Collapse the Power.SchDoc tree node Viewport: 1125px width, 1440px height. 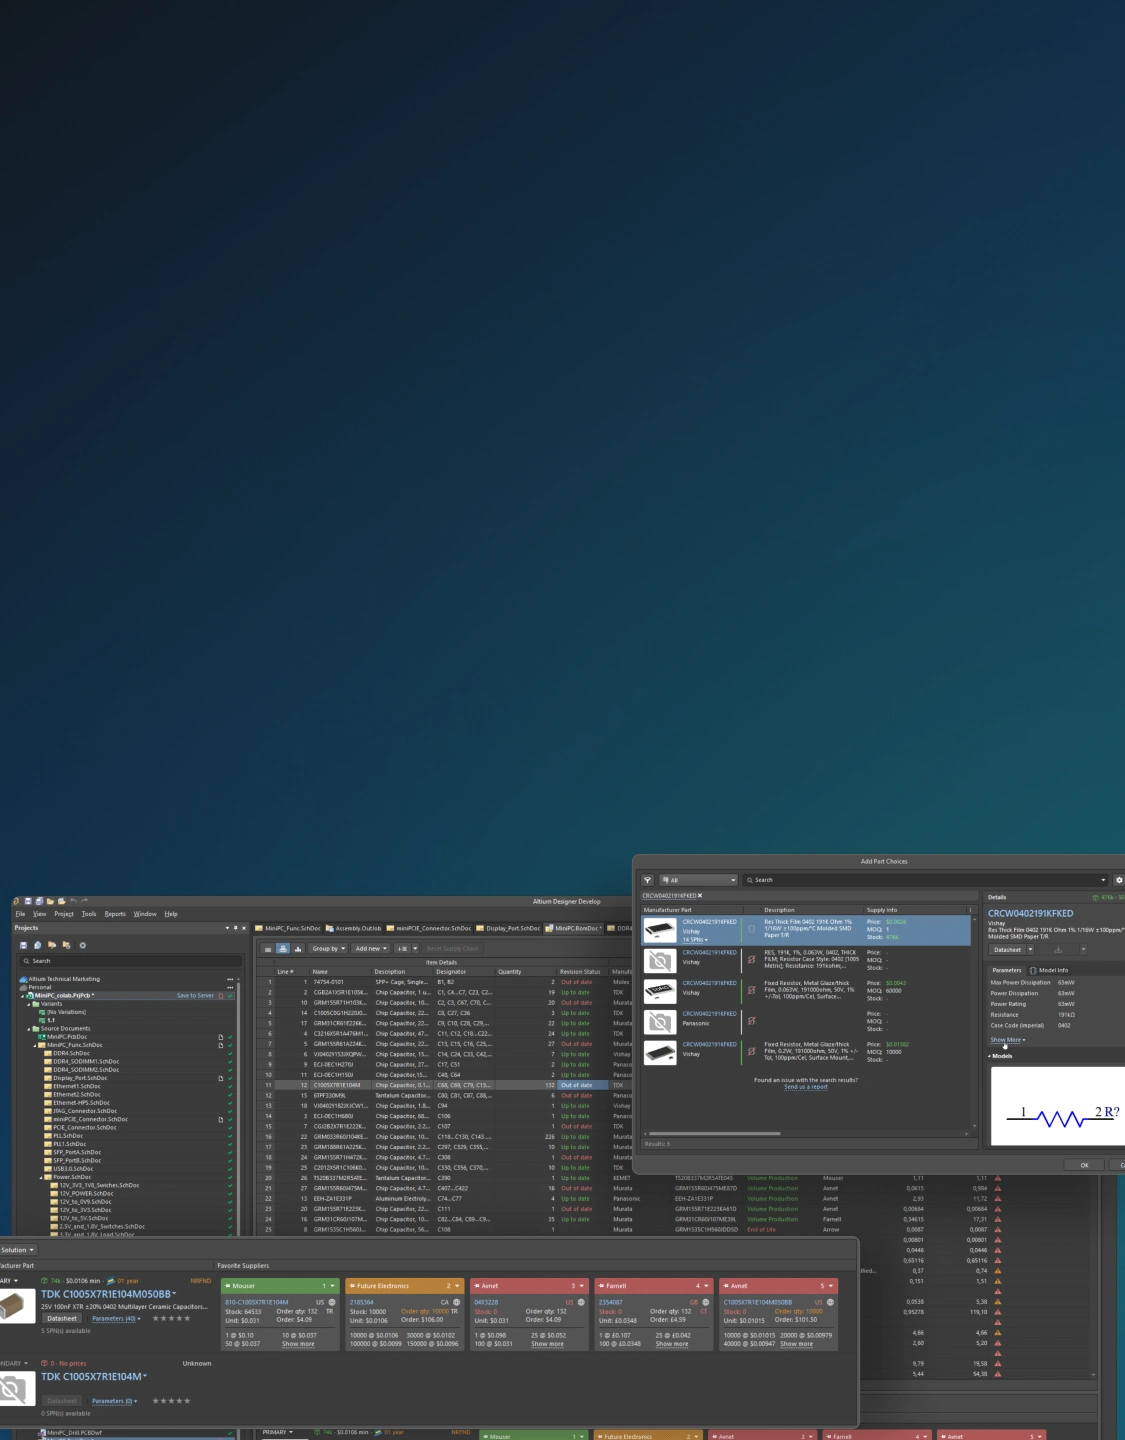(x=41, y=1177)
